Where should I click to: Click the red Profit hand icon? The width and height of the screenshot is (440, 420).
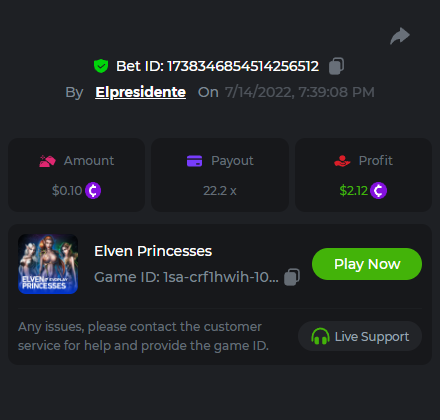tap(342, 161)
